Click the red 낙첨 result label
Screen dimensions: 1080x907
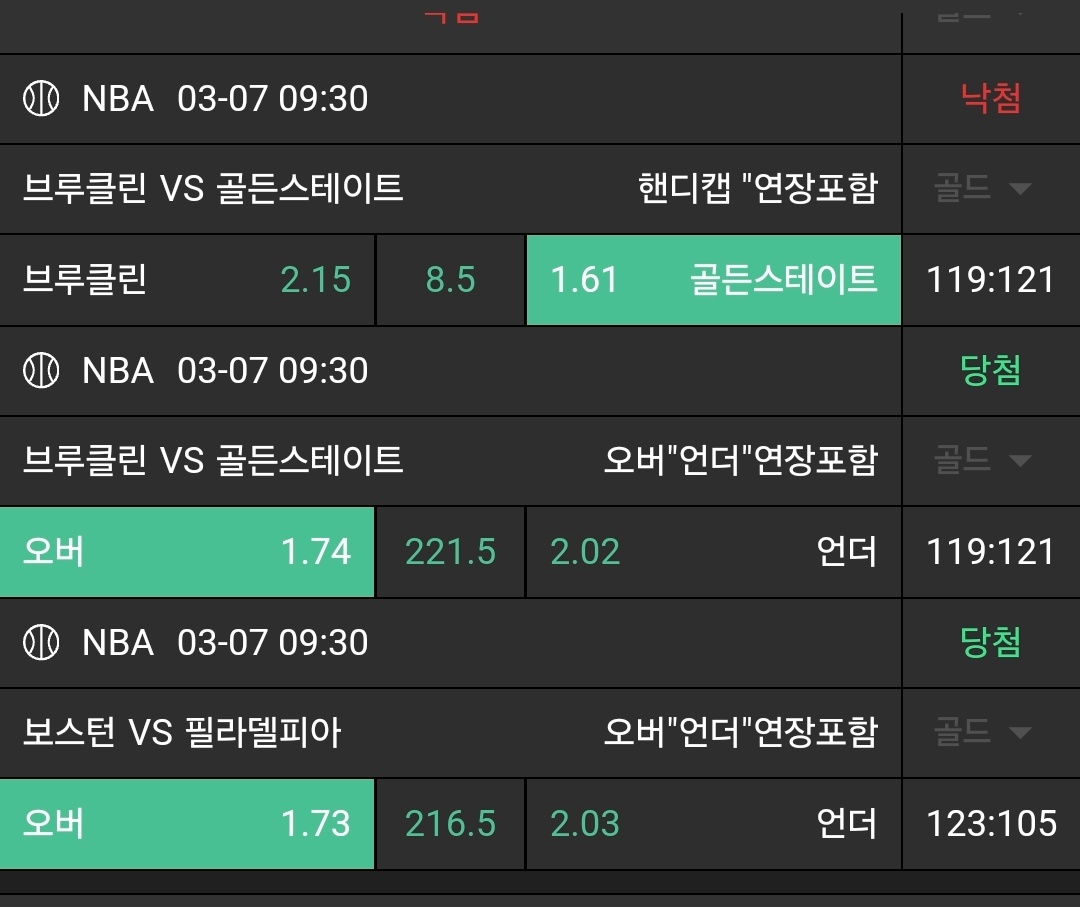(x=990, y=98)
